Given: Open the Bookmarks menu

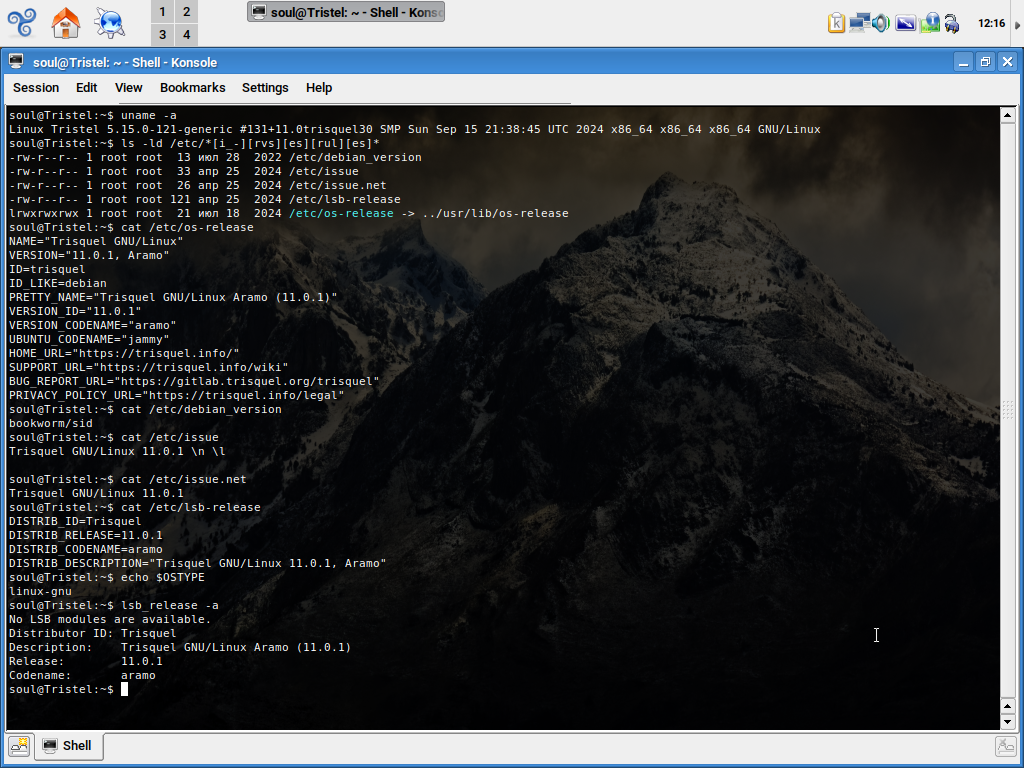Looking at the screenshot, I should pyautogui.click(x=193, y=88).
